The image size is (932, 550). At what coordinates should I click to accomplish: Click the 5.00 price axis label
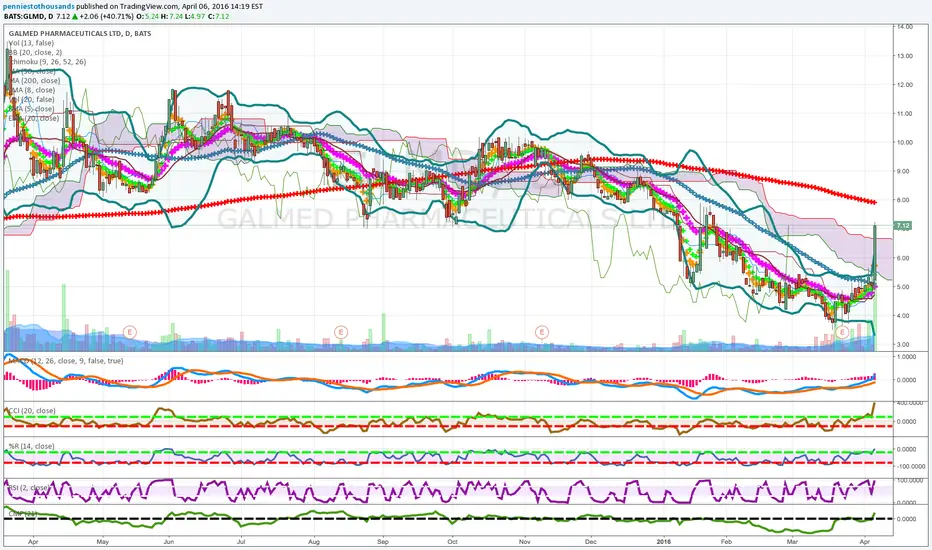(905, 287)
